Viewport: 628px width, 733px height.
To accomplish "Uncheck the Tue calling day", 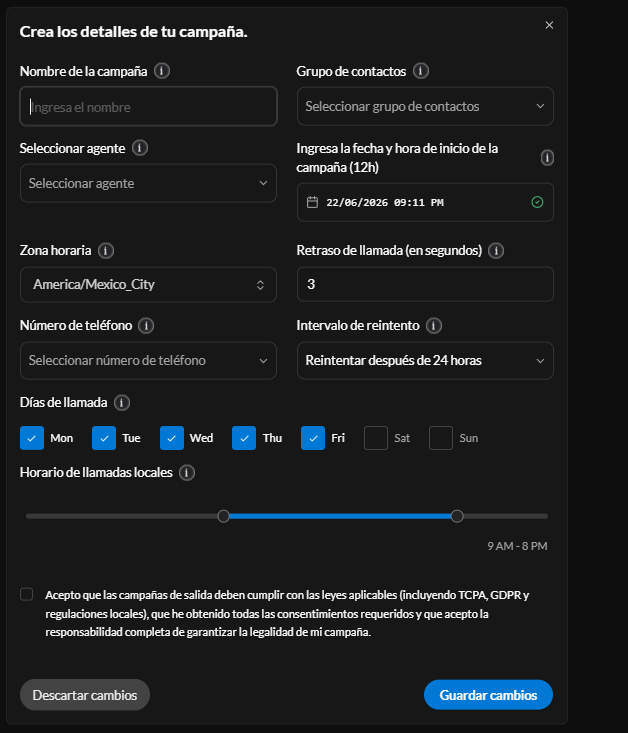I will coord(104,438).
